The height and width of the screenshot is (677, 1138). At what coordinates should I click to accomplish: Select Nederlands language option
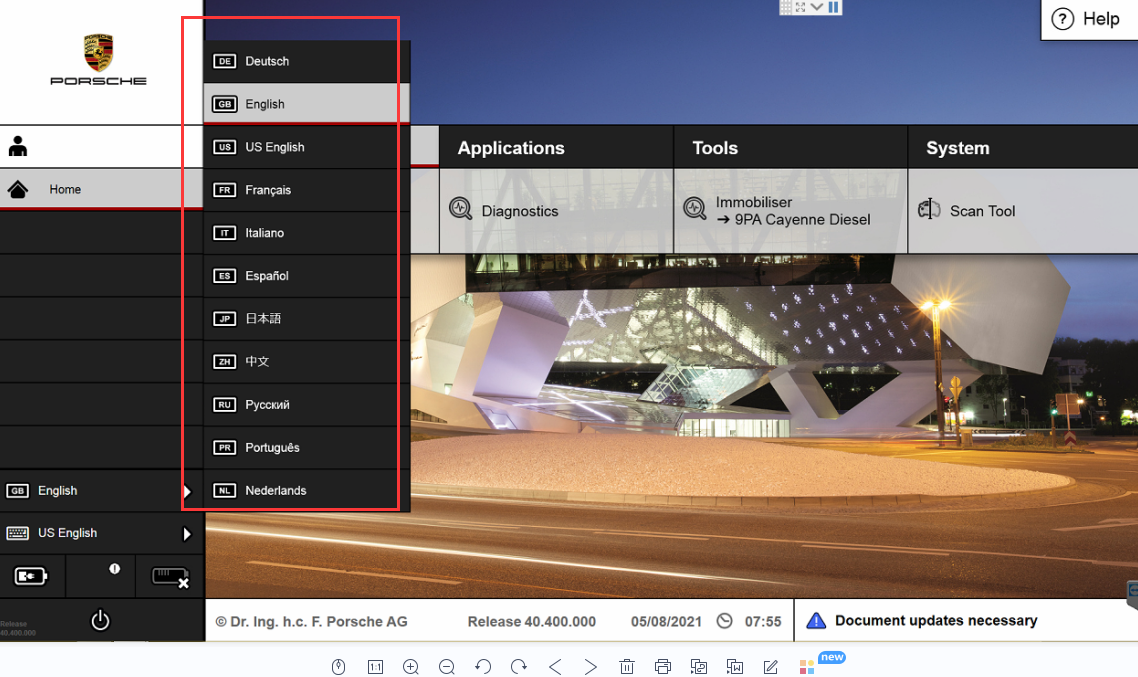tap(276, 491)
